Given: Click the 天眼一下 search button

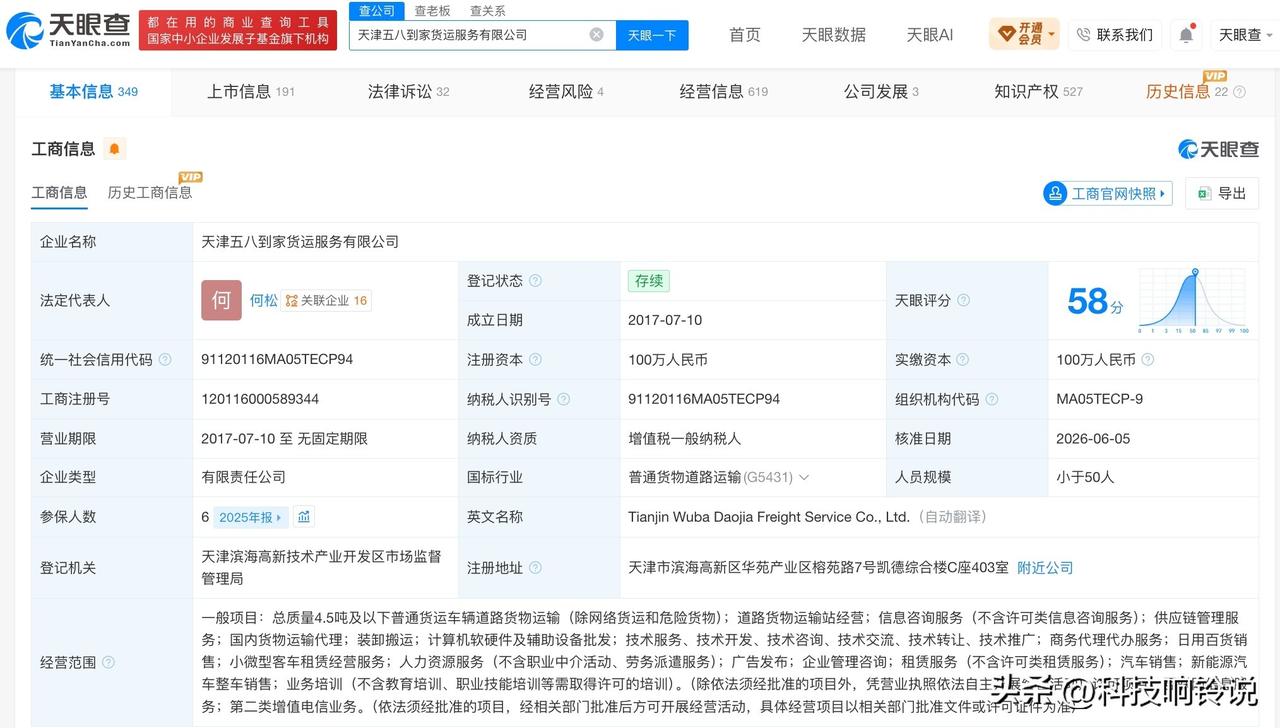Looking at the screenshot, I should (x=652, y=35).
